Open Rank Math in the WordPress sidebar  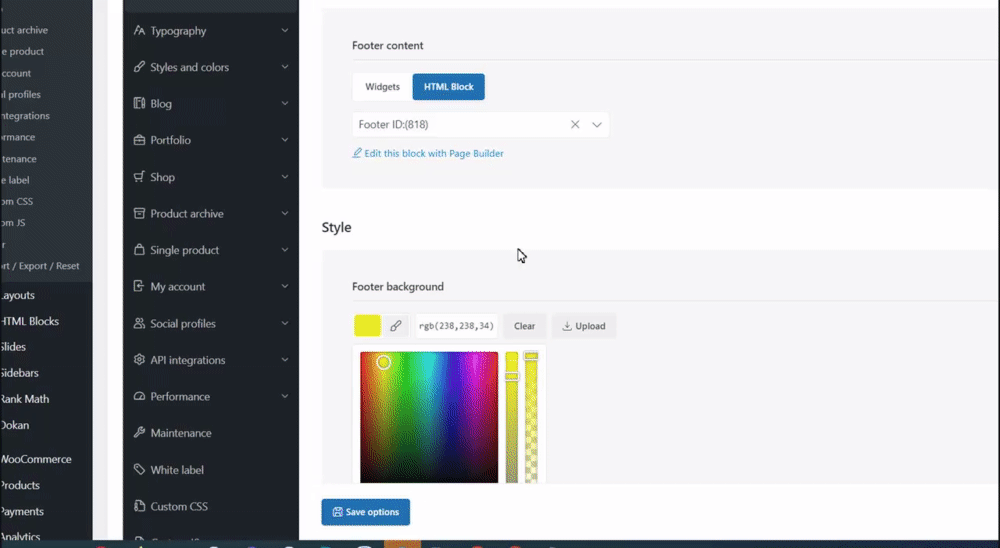tap(25, 399)
